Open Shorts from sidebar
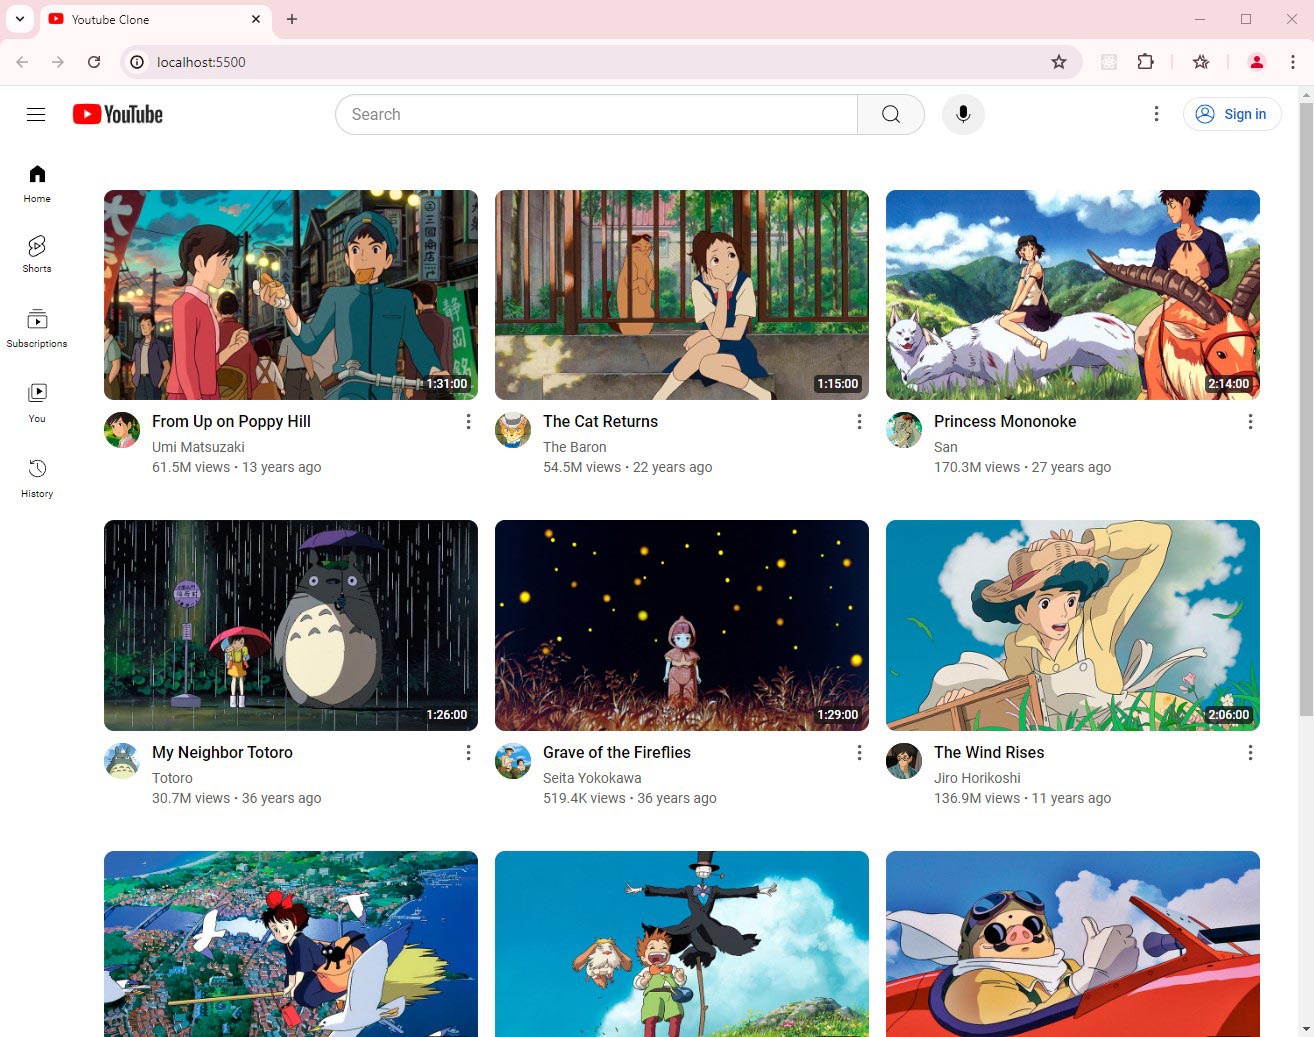This screenshot has height=1037, width=1314. [37, 254]
